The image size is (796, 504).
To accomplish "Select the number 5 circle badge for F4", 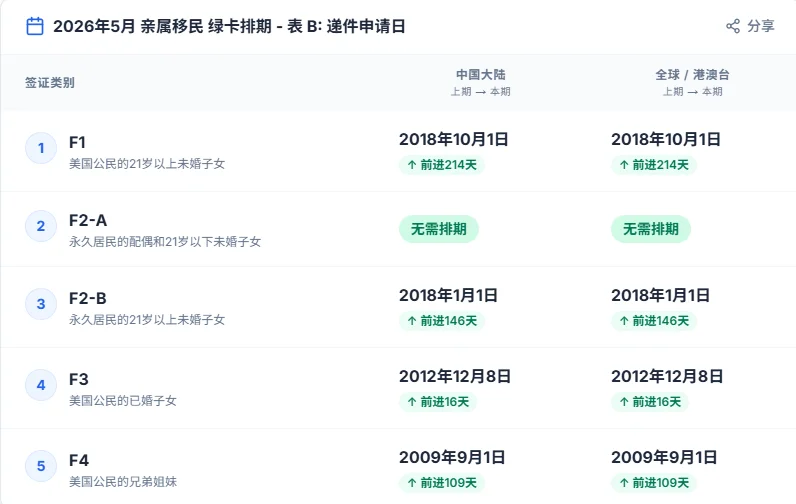I will tap(41, 465).
